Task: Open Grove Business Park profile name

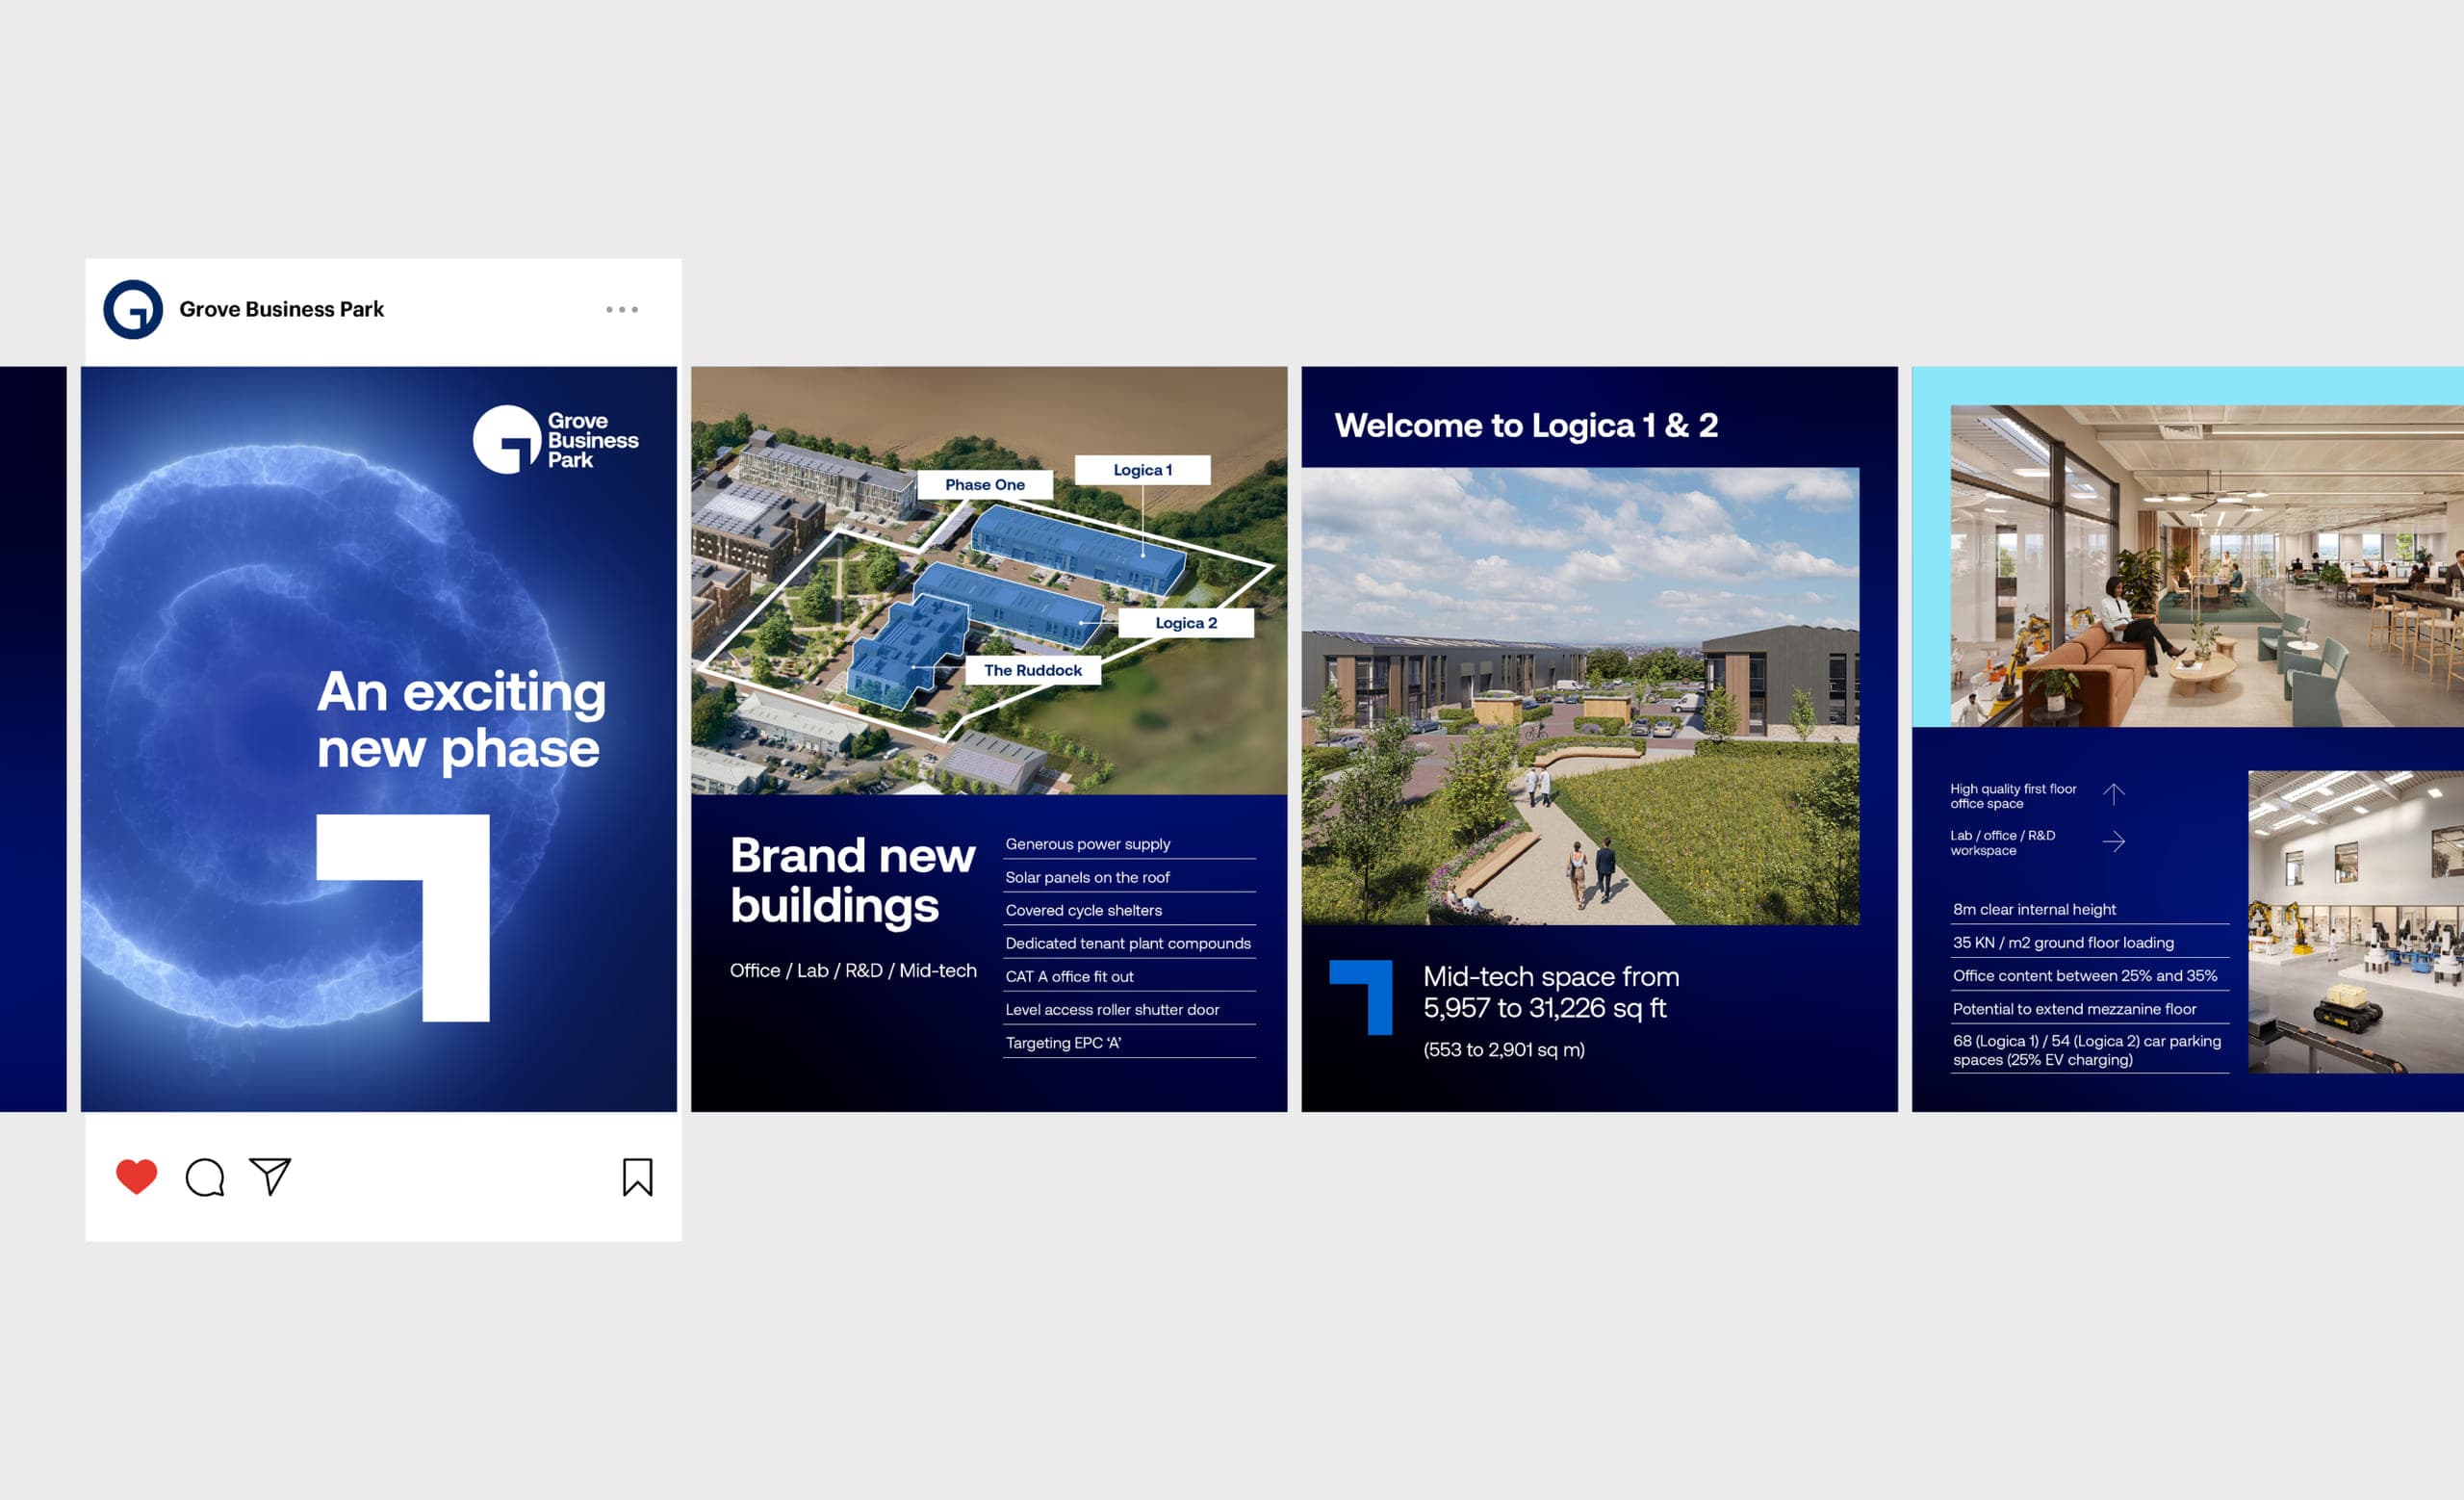Action: coord(281,309)
